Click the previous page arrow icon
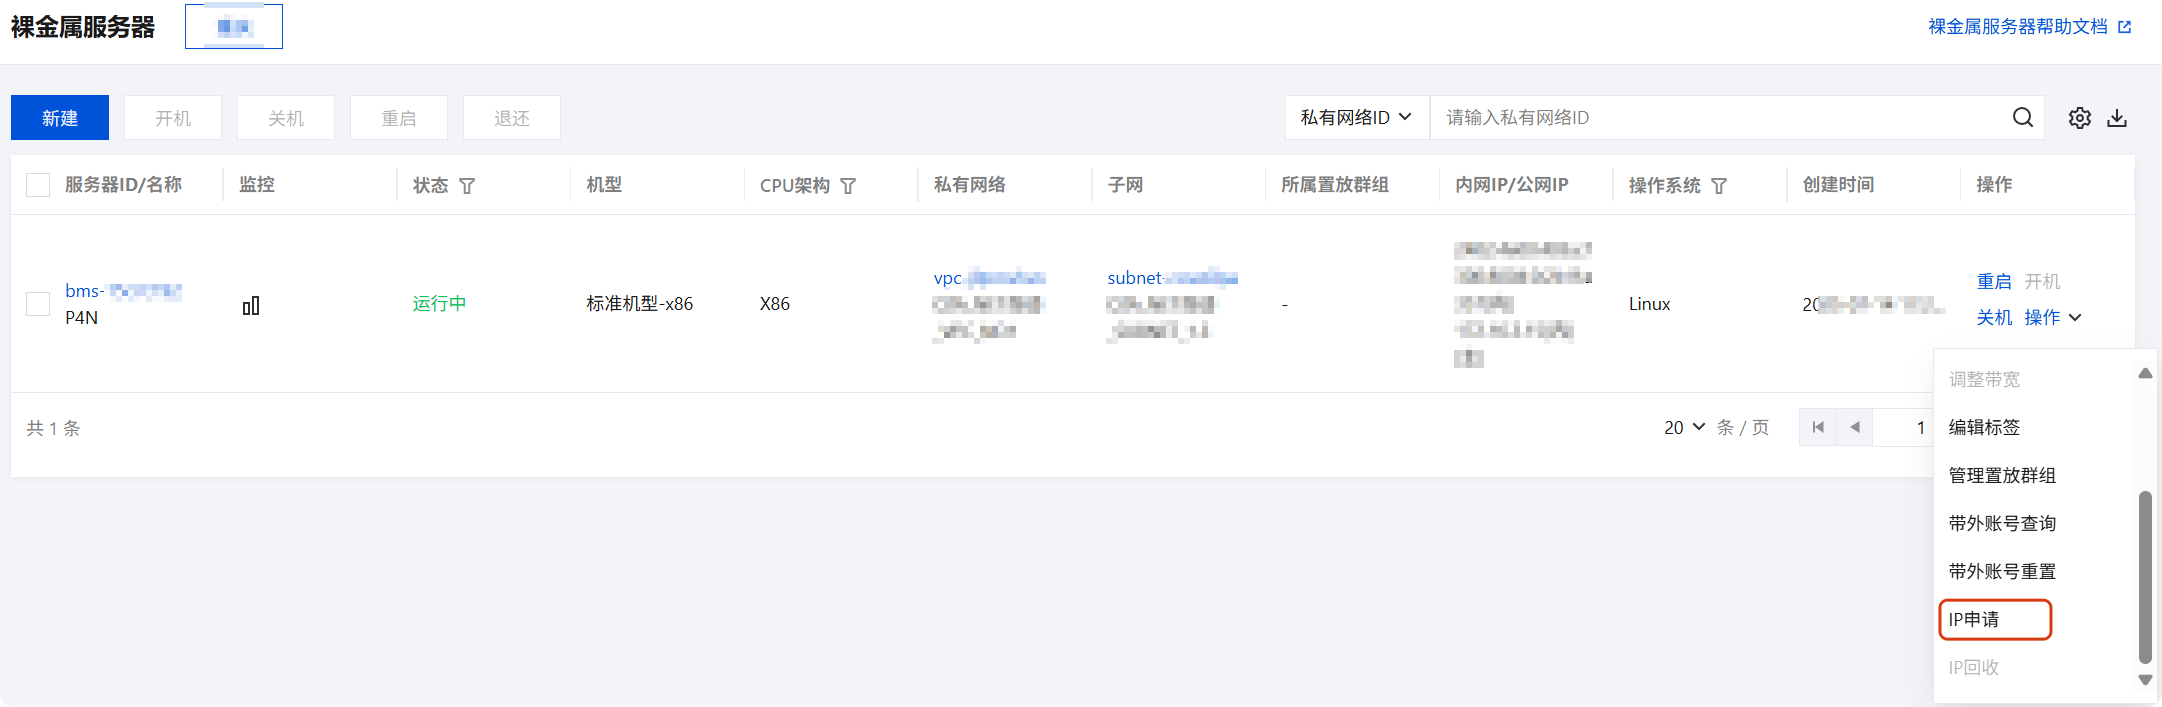This screenshot has height=707, width=2162. click(1855, 428)
